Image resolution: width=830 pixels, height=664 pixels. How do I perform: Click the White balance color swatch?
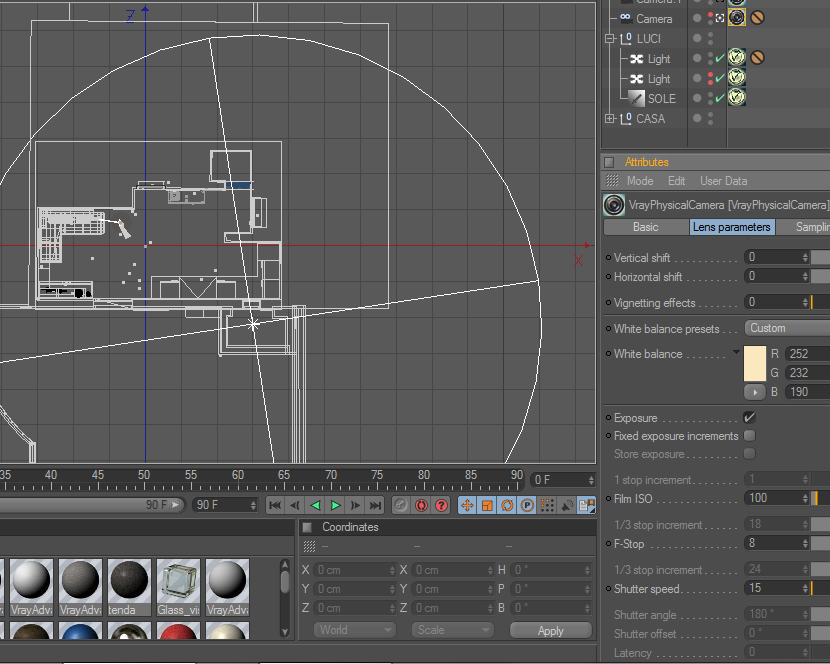point(755,362)
